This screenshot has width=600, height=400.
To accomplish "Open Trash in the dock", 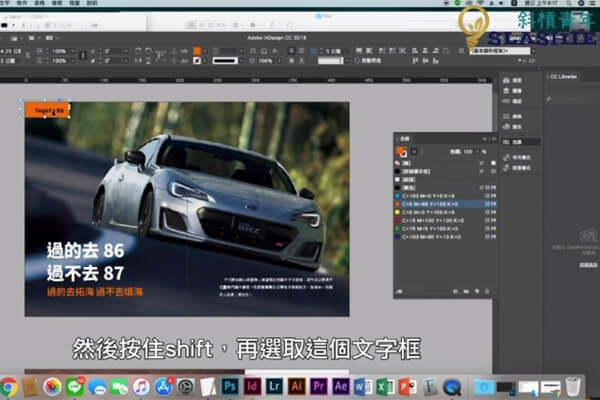I will coord(573,387).
